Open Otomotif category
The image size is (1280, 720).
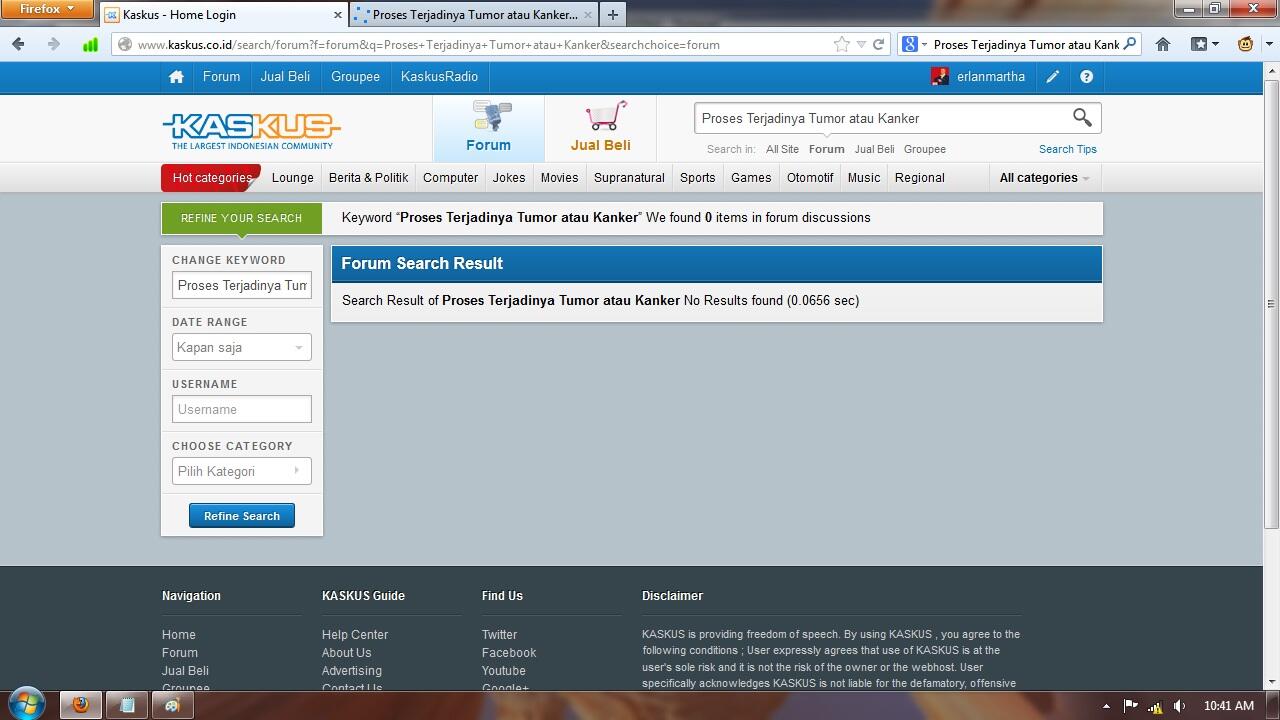[x=810, y=178]
